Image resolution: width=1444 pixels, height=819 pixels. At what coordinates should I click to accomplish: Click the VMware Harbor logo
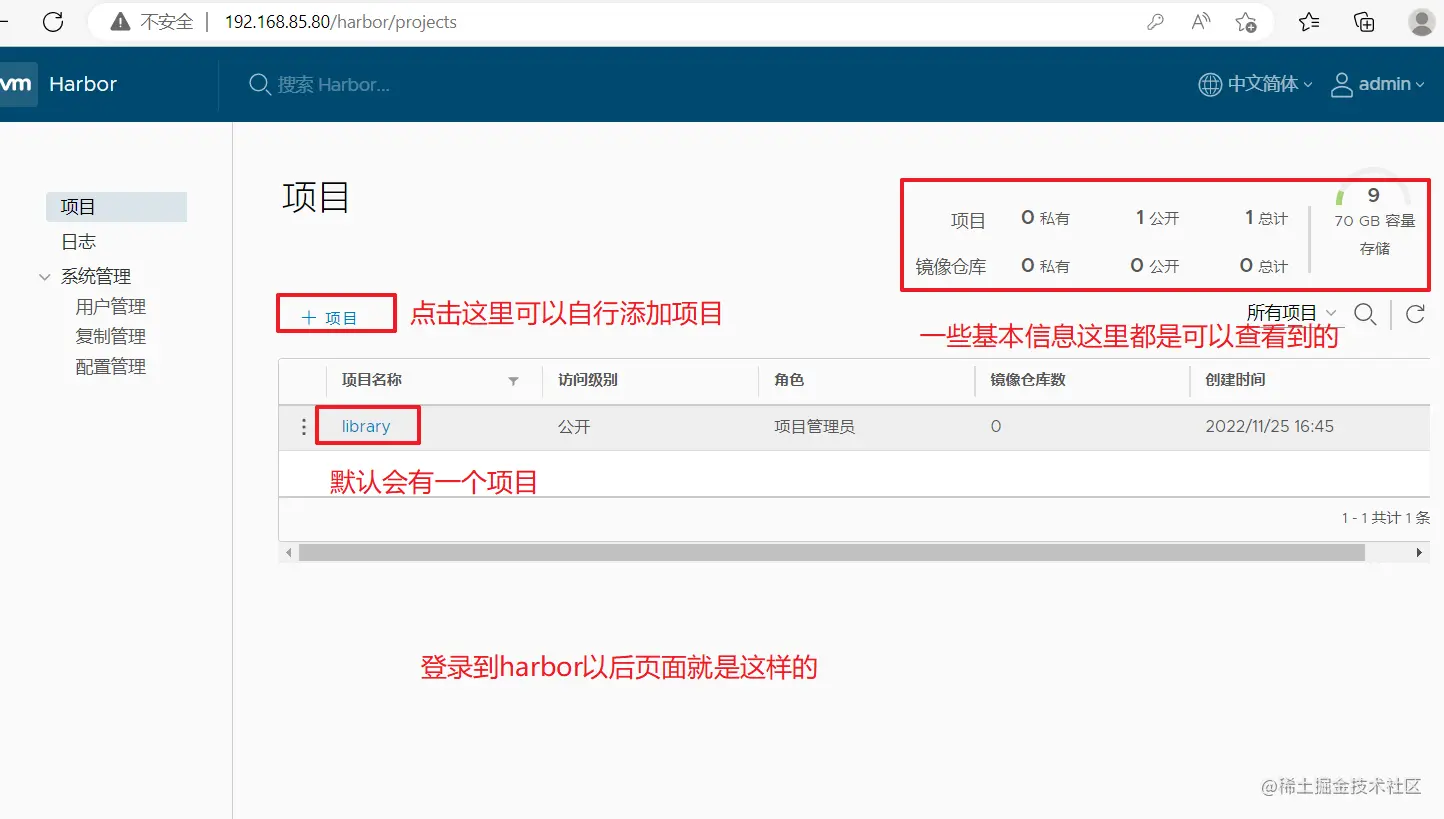pos(17,84)
